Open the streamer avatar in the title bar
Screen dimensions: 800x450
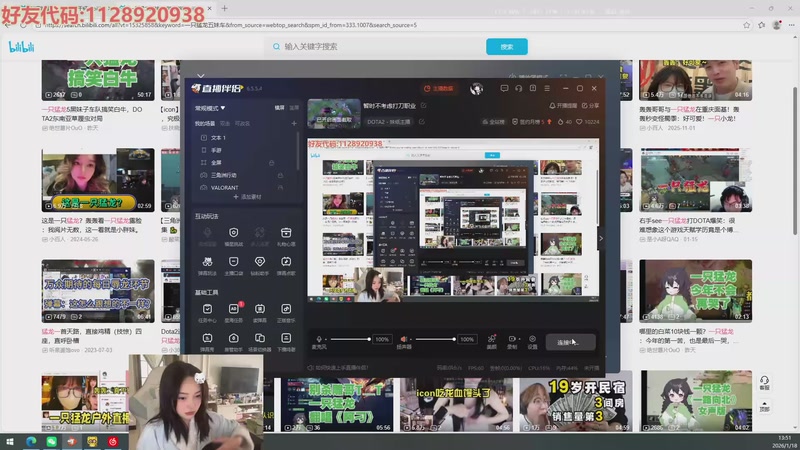(477, 89)
